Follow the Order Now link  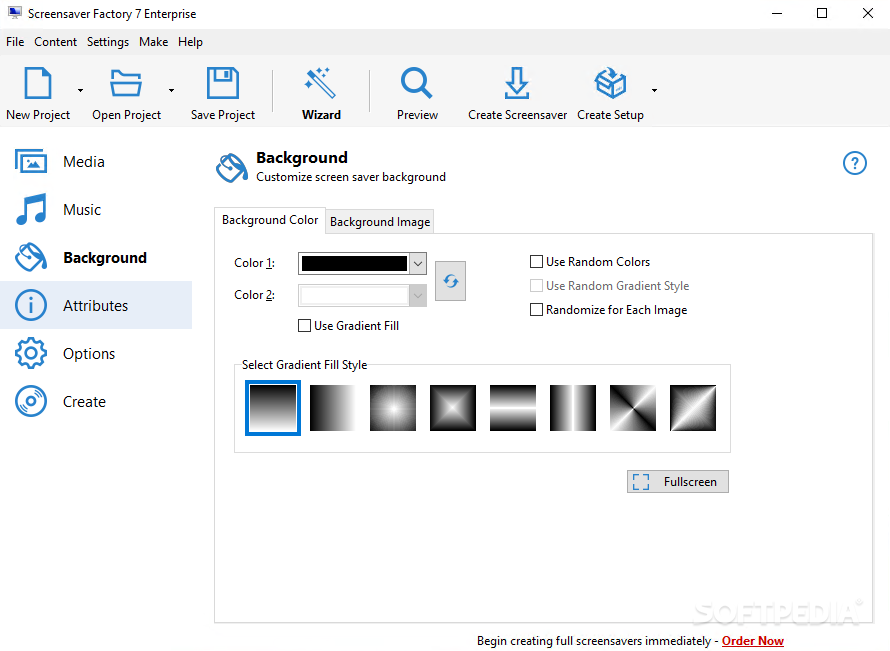[753, 641]
